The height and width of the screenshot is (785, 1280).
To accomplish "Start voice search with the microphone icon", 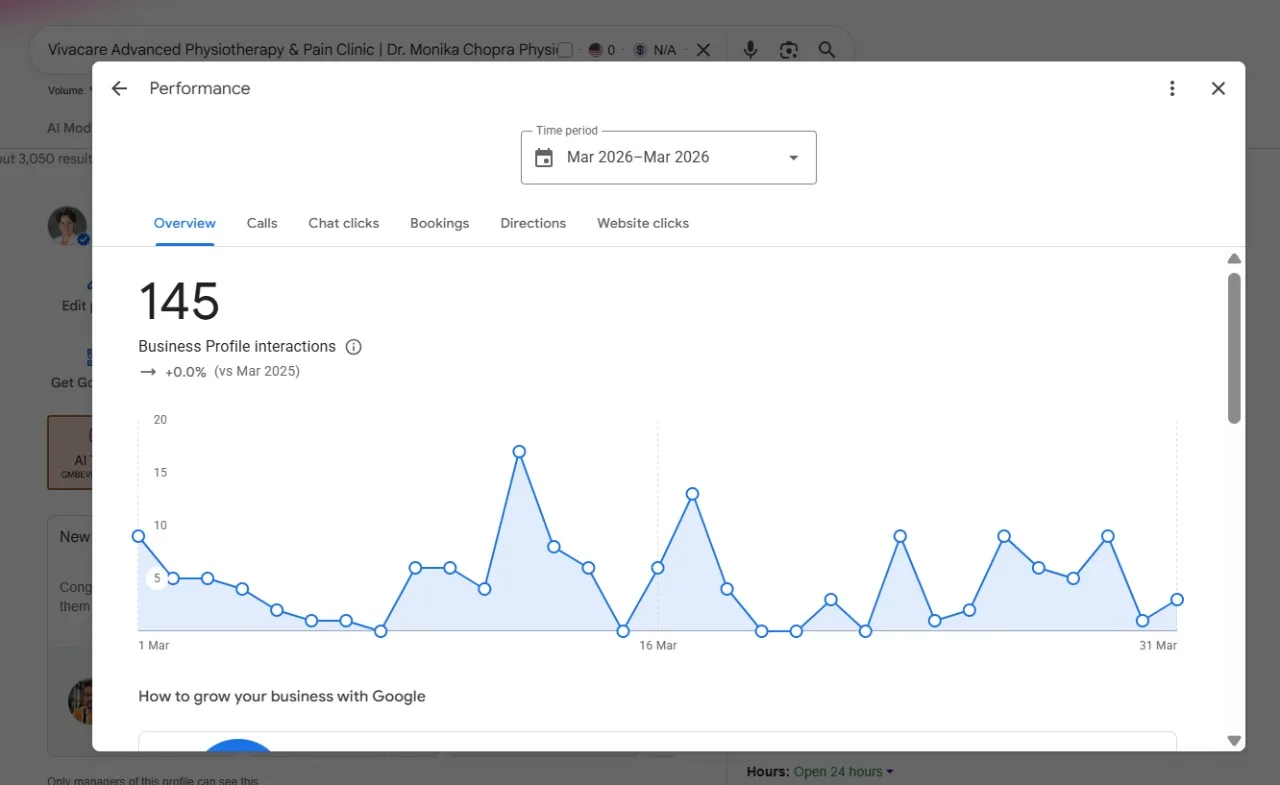I will (750, 50).
